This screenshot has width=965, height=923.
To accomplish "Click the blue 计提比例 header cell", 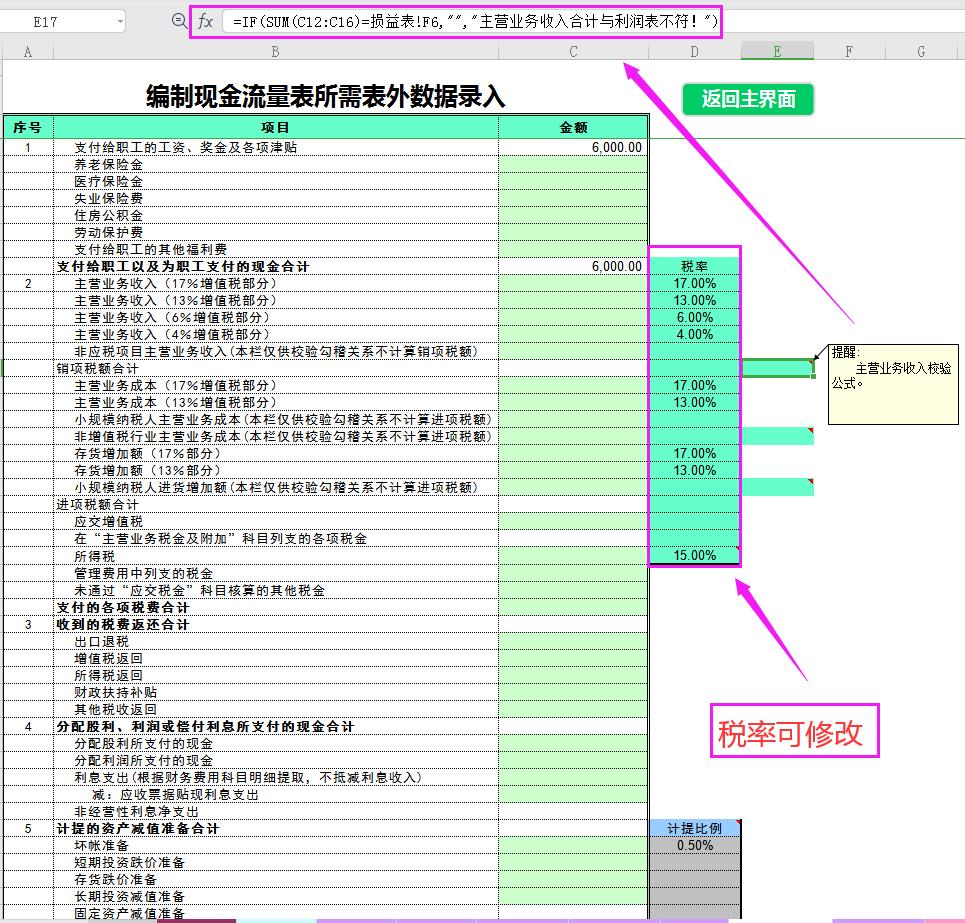I will click(x=695, y=828).
